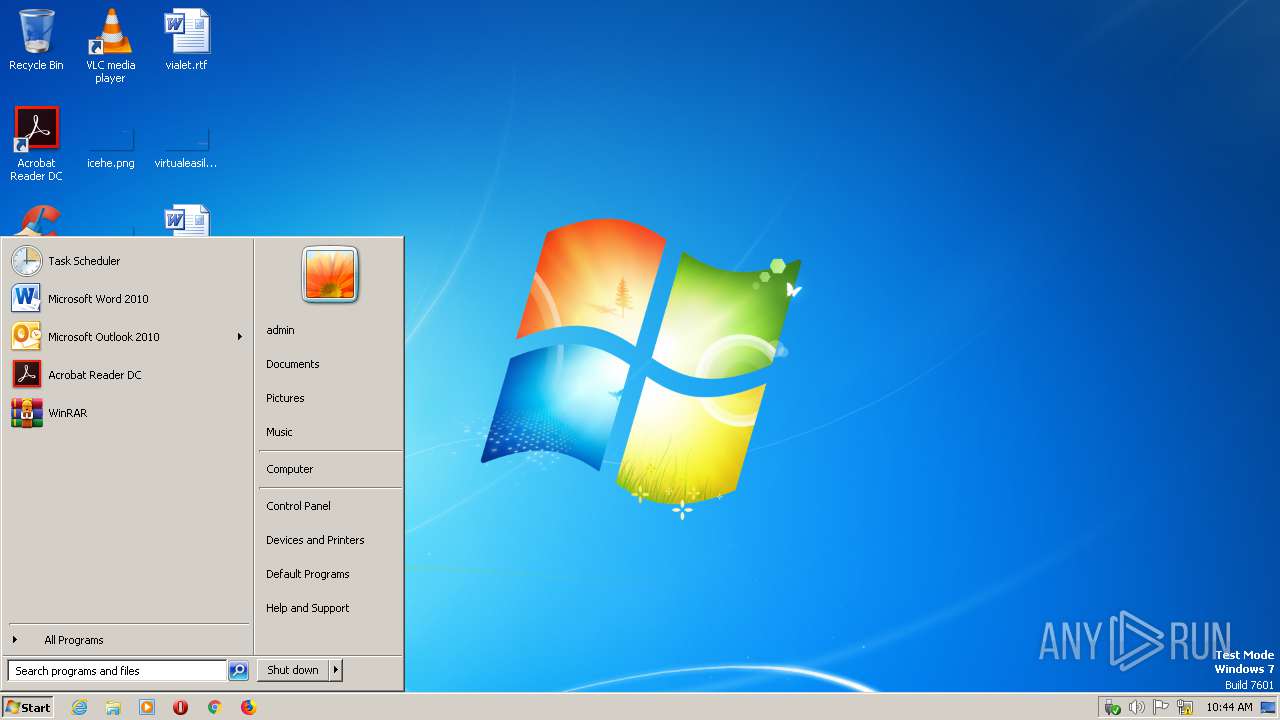Expand Microsoft Outlook 2010 jump list arrow
Image resolution: width=1280 pixels, height=720 pixels.
pyautogui.click(x=240, y=337)
